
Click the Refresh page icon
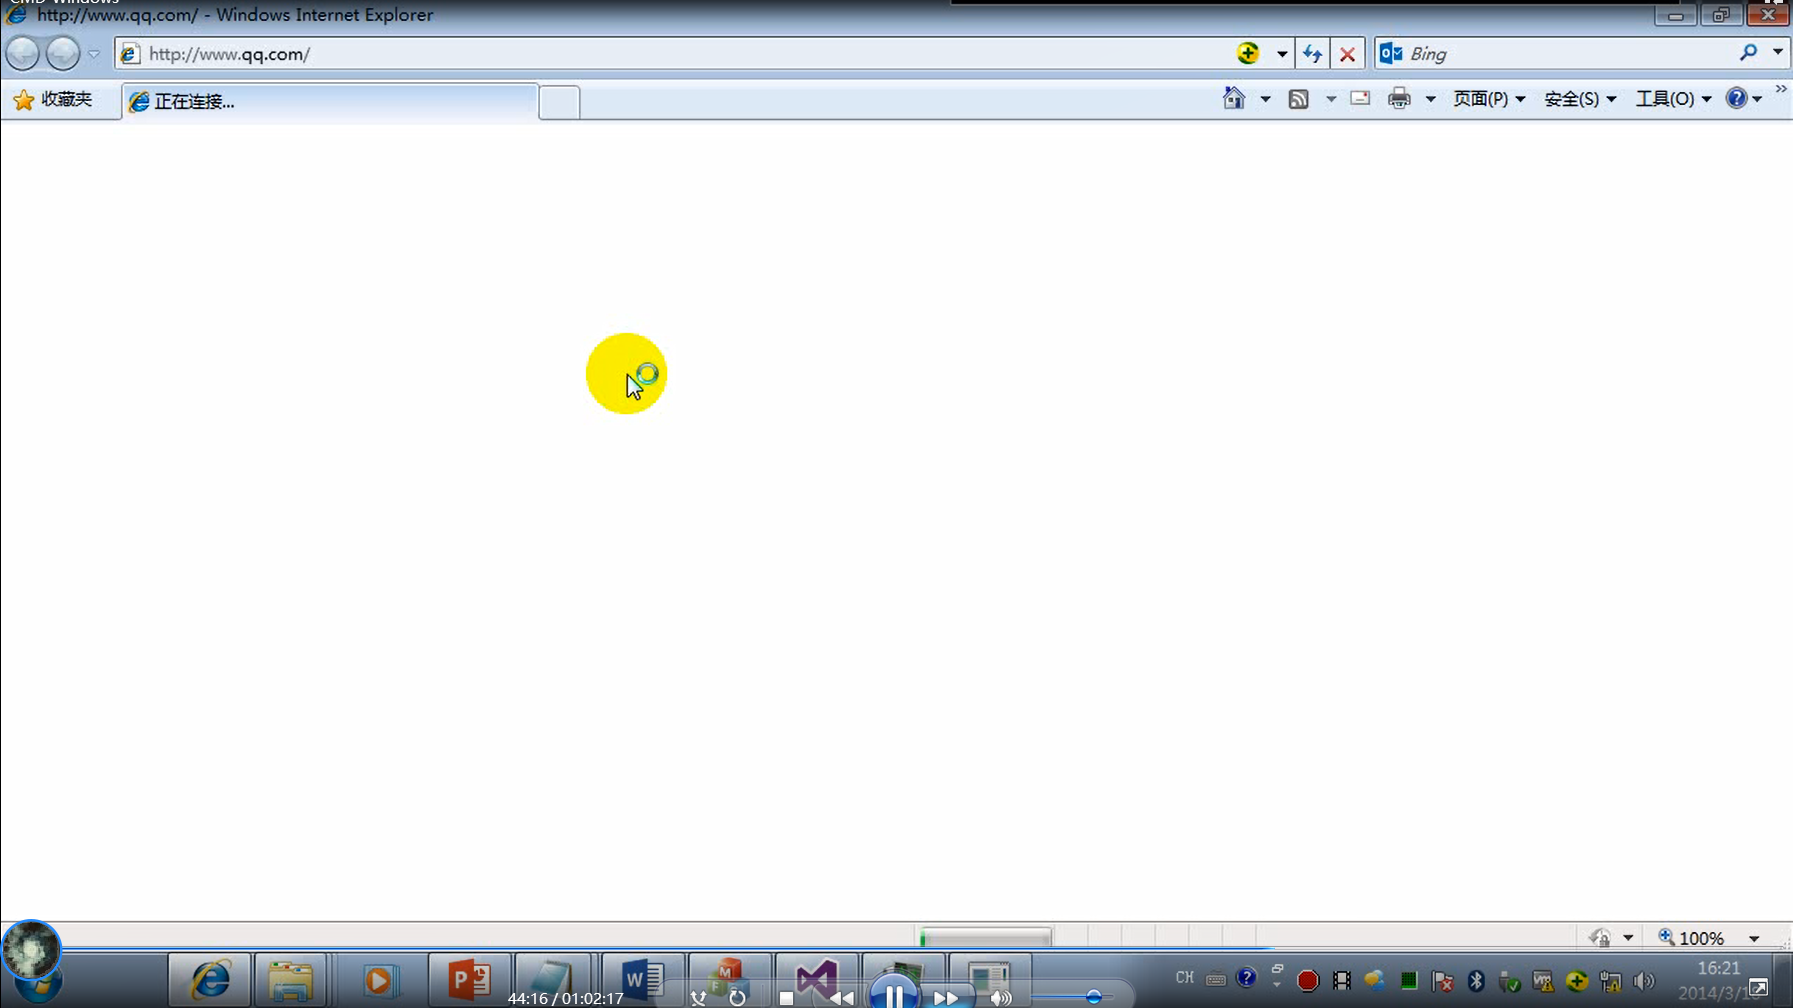[1312, 54]
